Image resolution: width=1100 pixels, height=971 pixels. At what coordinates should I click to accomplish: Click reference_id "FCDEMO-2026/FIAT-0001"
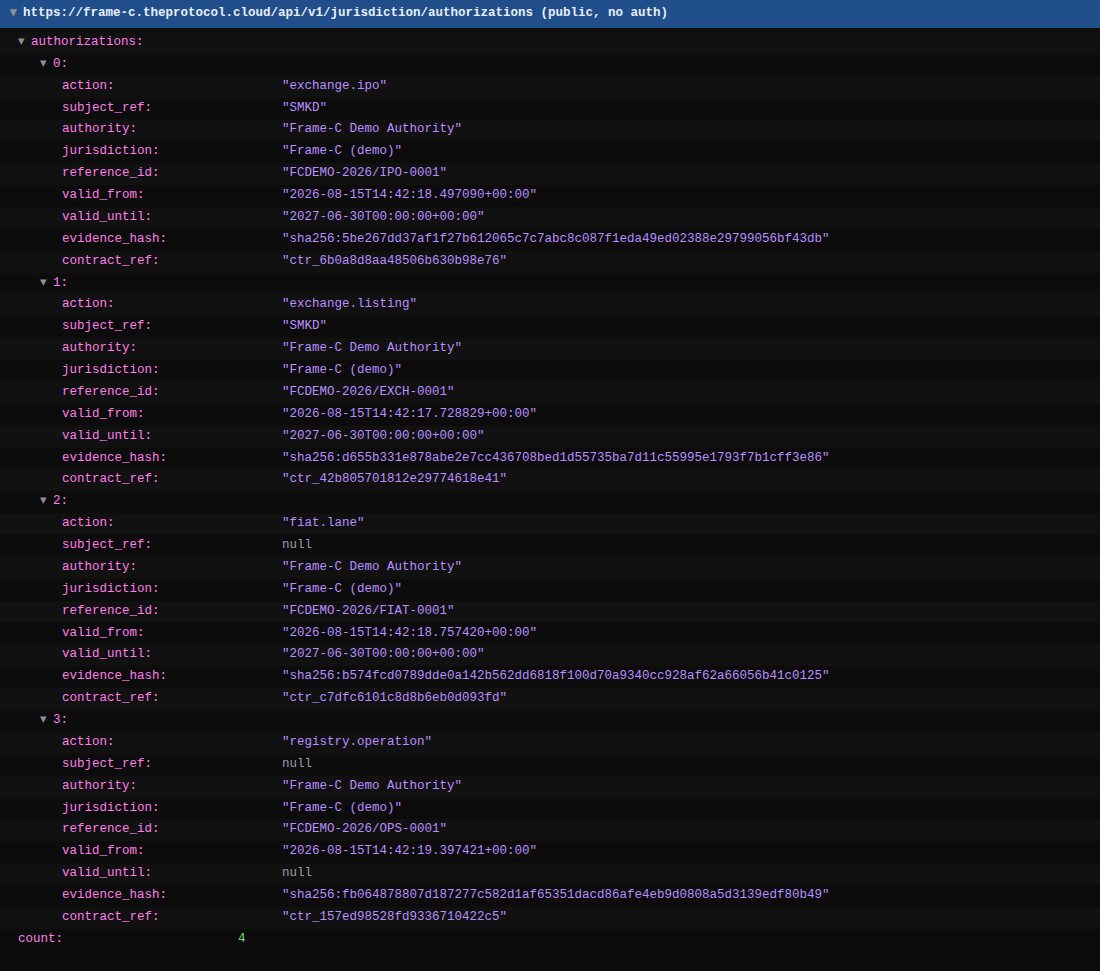pyautogui.click(x=368, y=610)
